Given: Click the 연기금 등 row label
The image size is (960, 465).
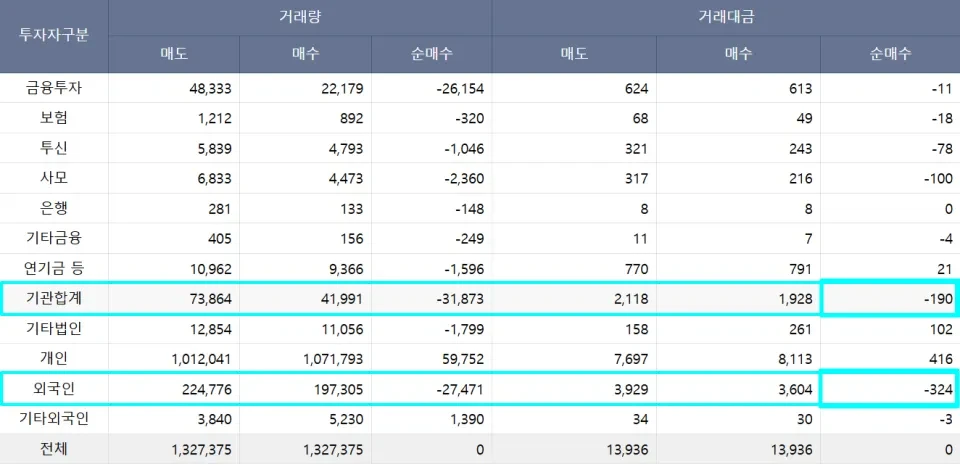Looking at the screenshot, I should (x=54, y=269).
